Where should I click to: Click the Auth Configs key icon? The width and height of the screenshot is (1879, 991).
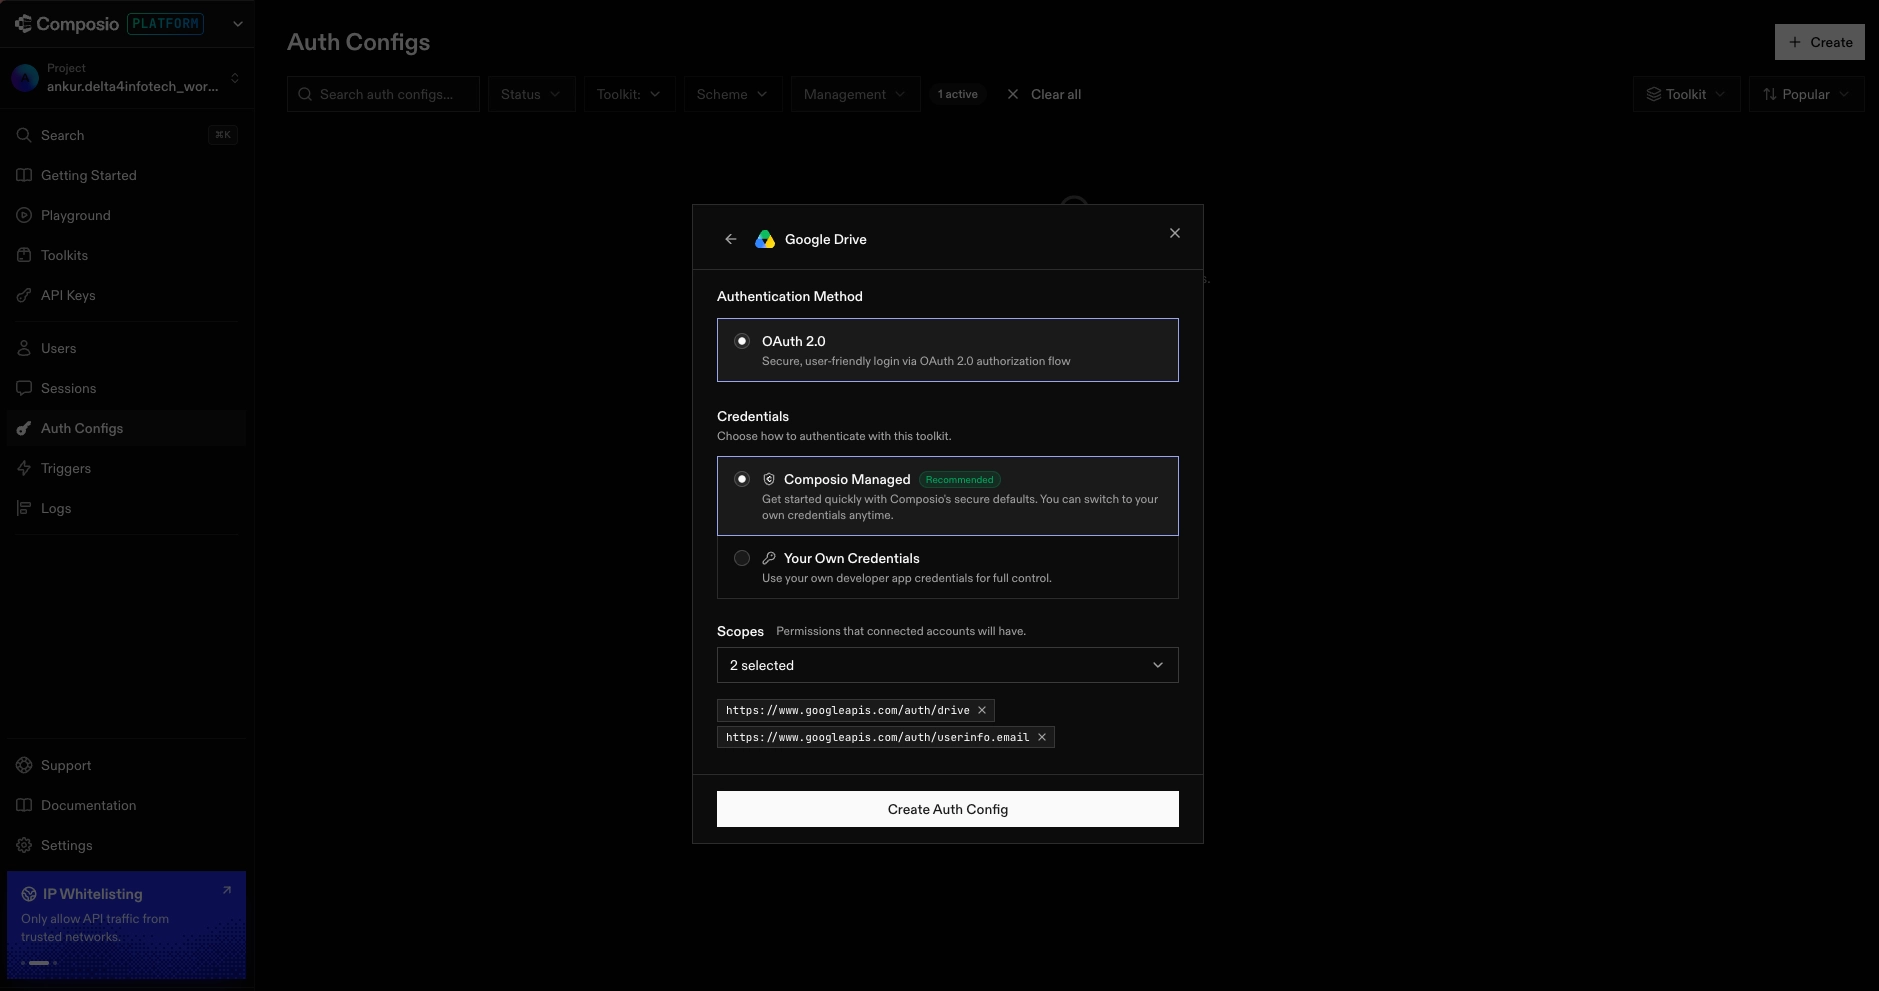point(24,428)
